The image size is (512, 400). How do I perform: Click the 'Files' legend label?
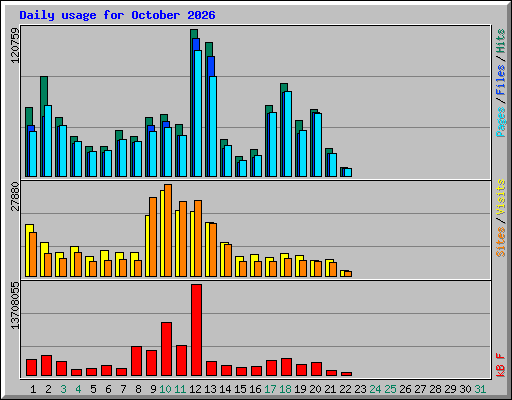tap(501, 79)
